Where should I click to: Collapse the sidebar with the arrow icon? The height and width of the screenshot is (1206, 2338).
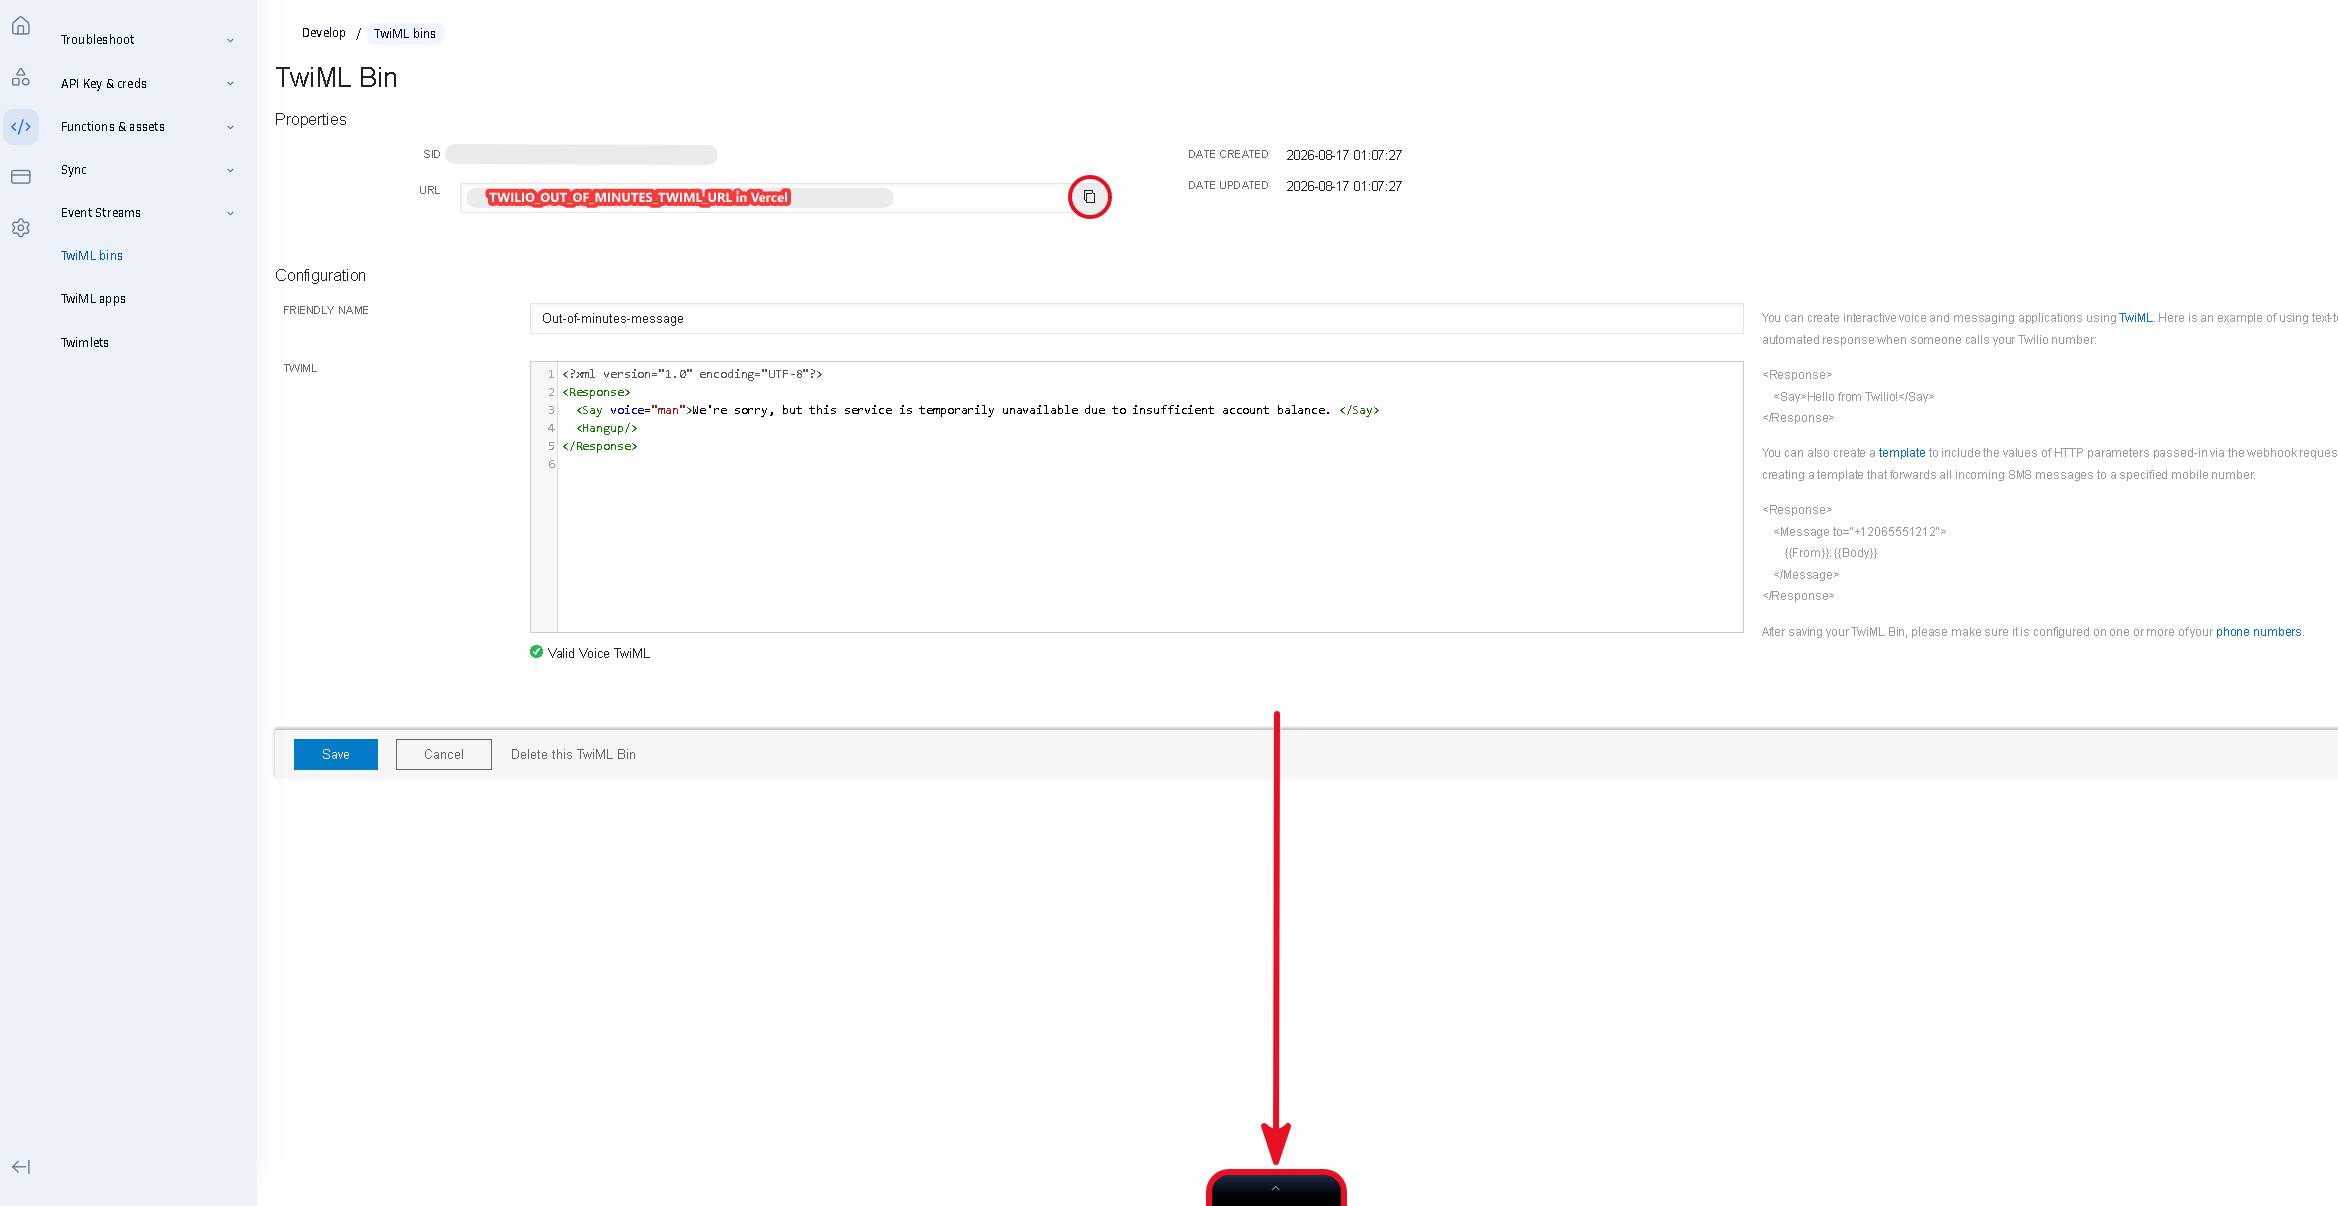coord(21,1167)
